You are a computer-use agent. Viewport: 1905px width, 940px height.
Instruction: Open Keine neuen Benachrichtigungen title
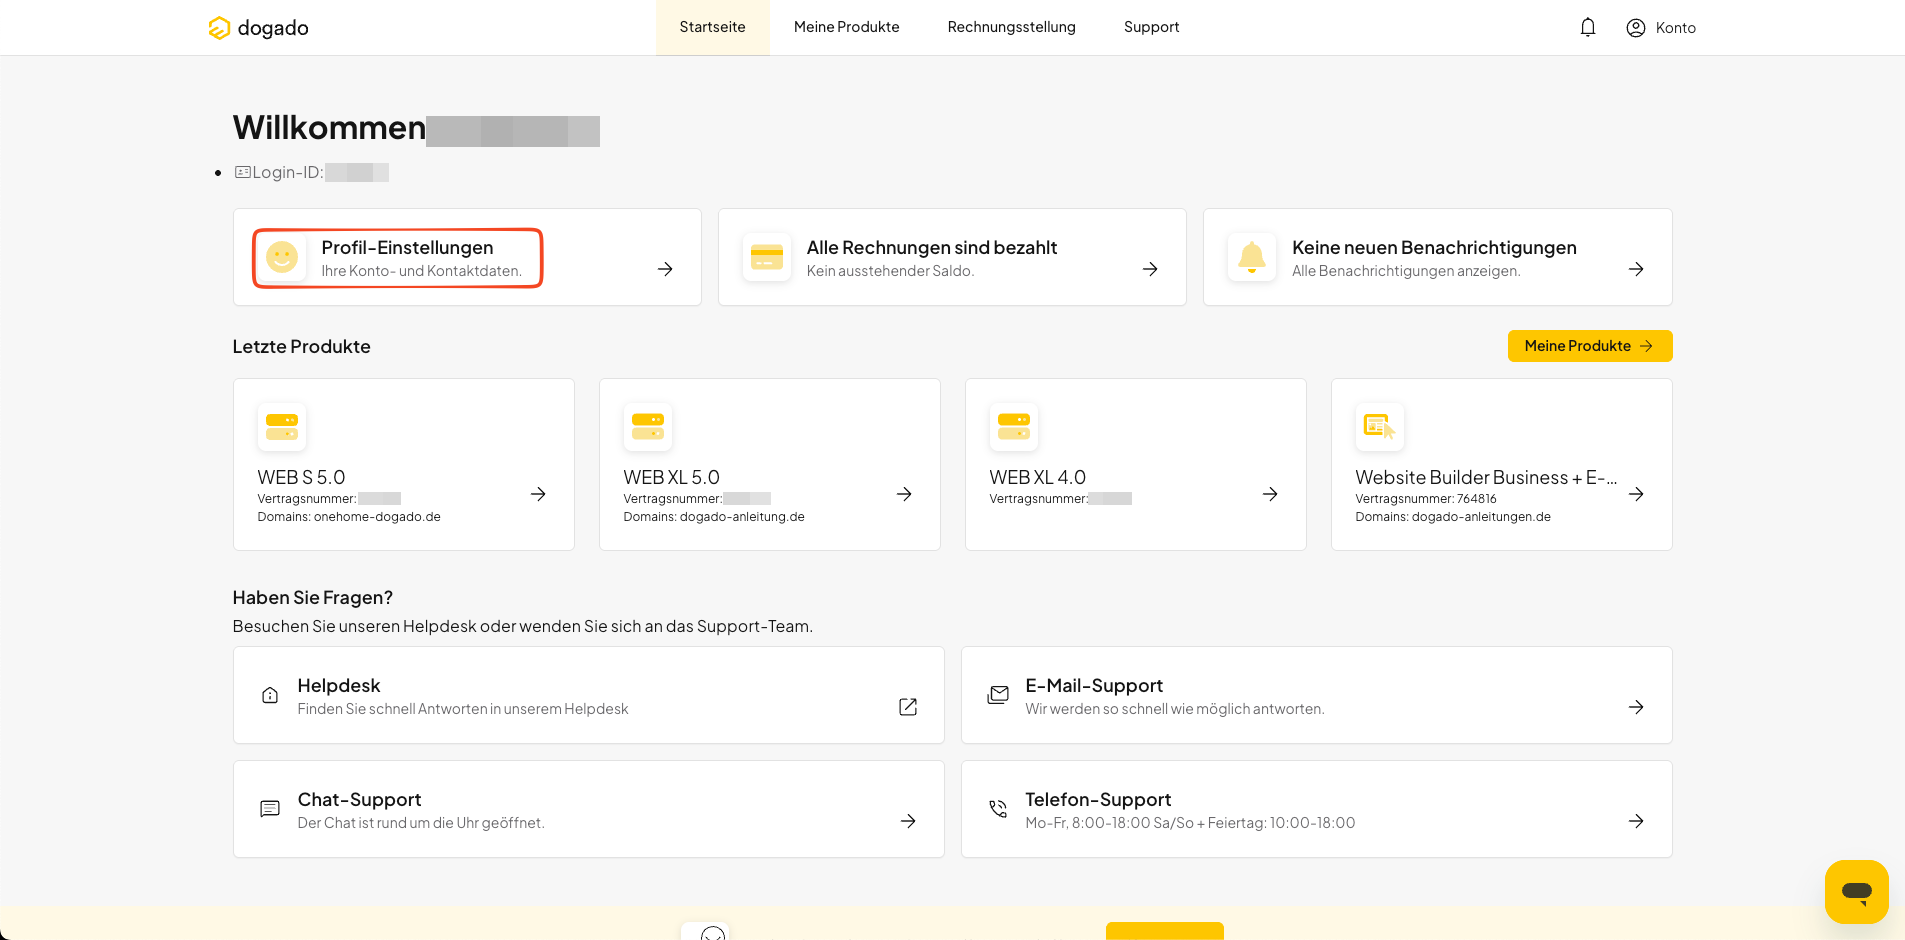point(1434,247)
